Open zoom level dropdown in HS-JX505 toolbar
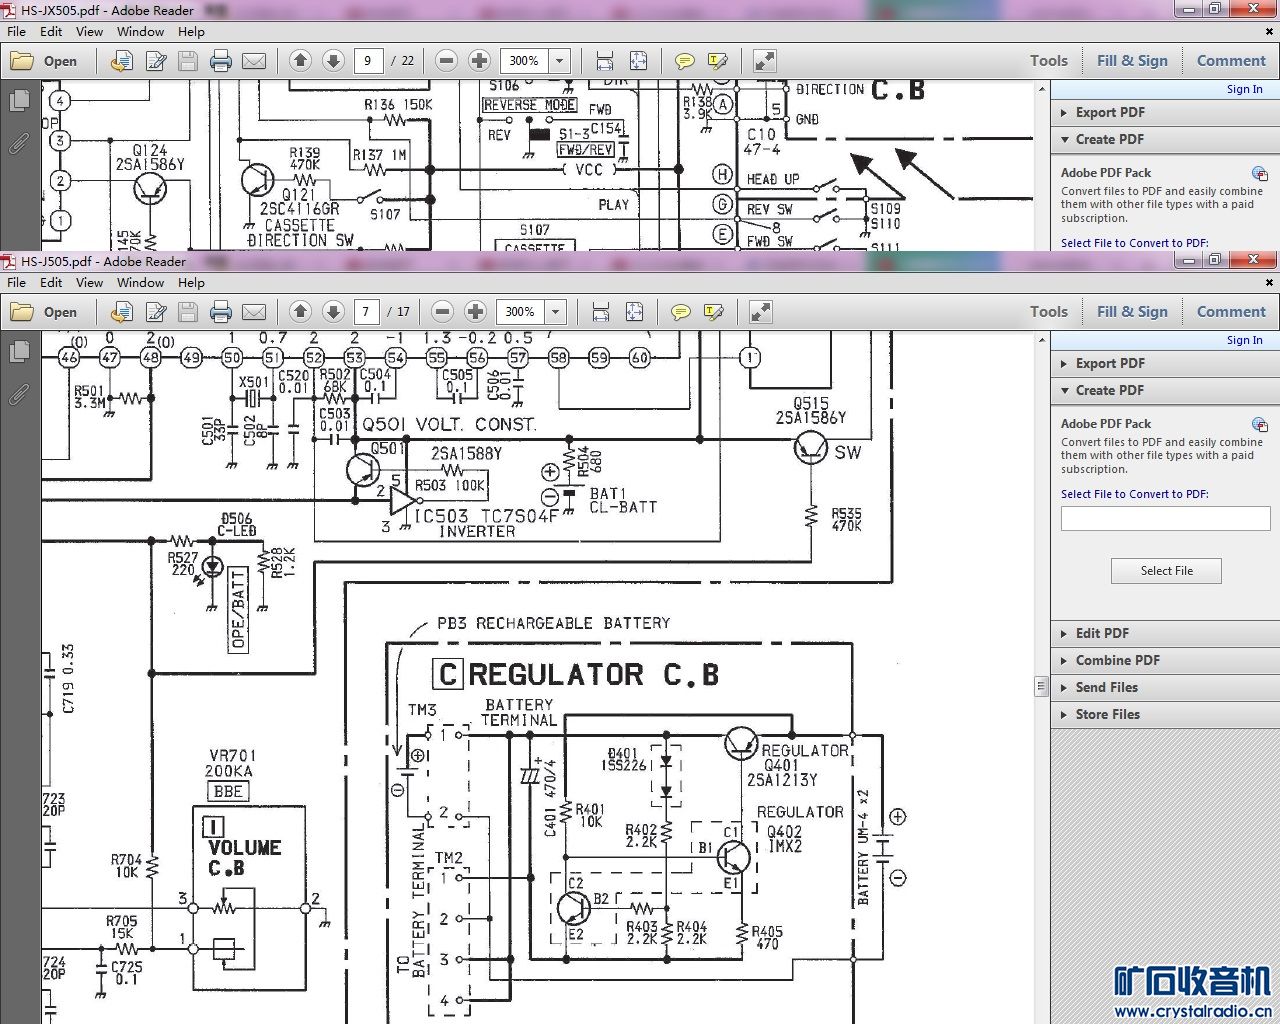This screenshot has height=1024, width=1280. [x=560, y=61]
